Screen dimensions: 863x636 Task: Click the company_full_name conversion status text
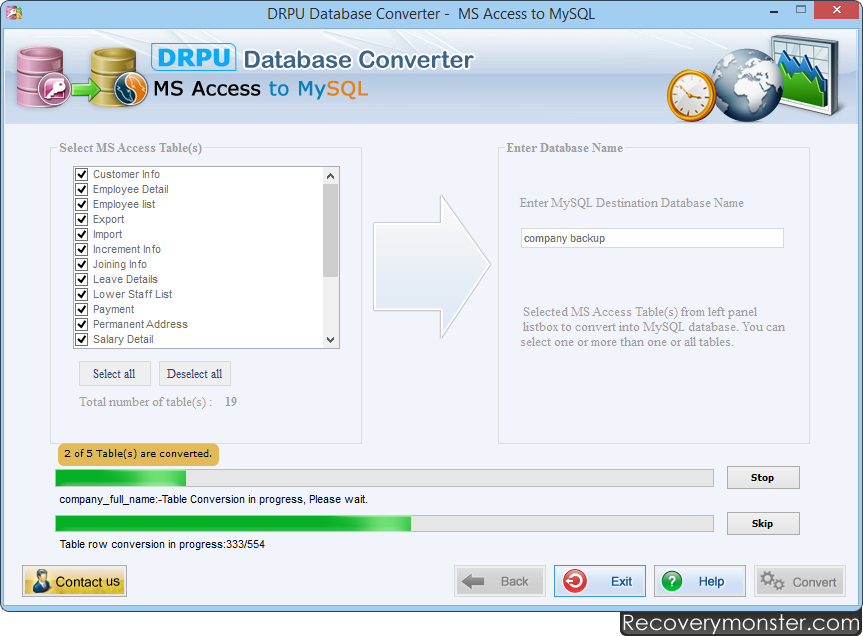point(214,499)
